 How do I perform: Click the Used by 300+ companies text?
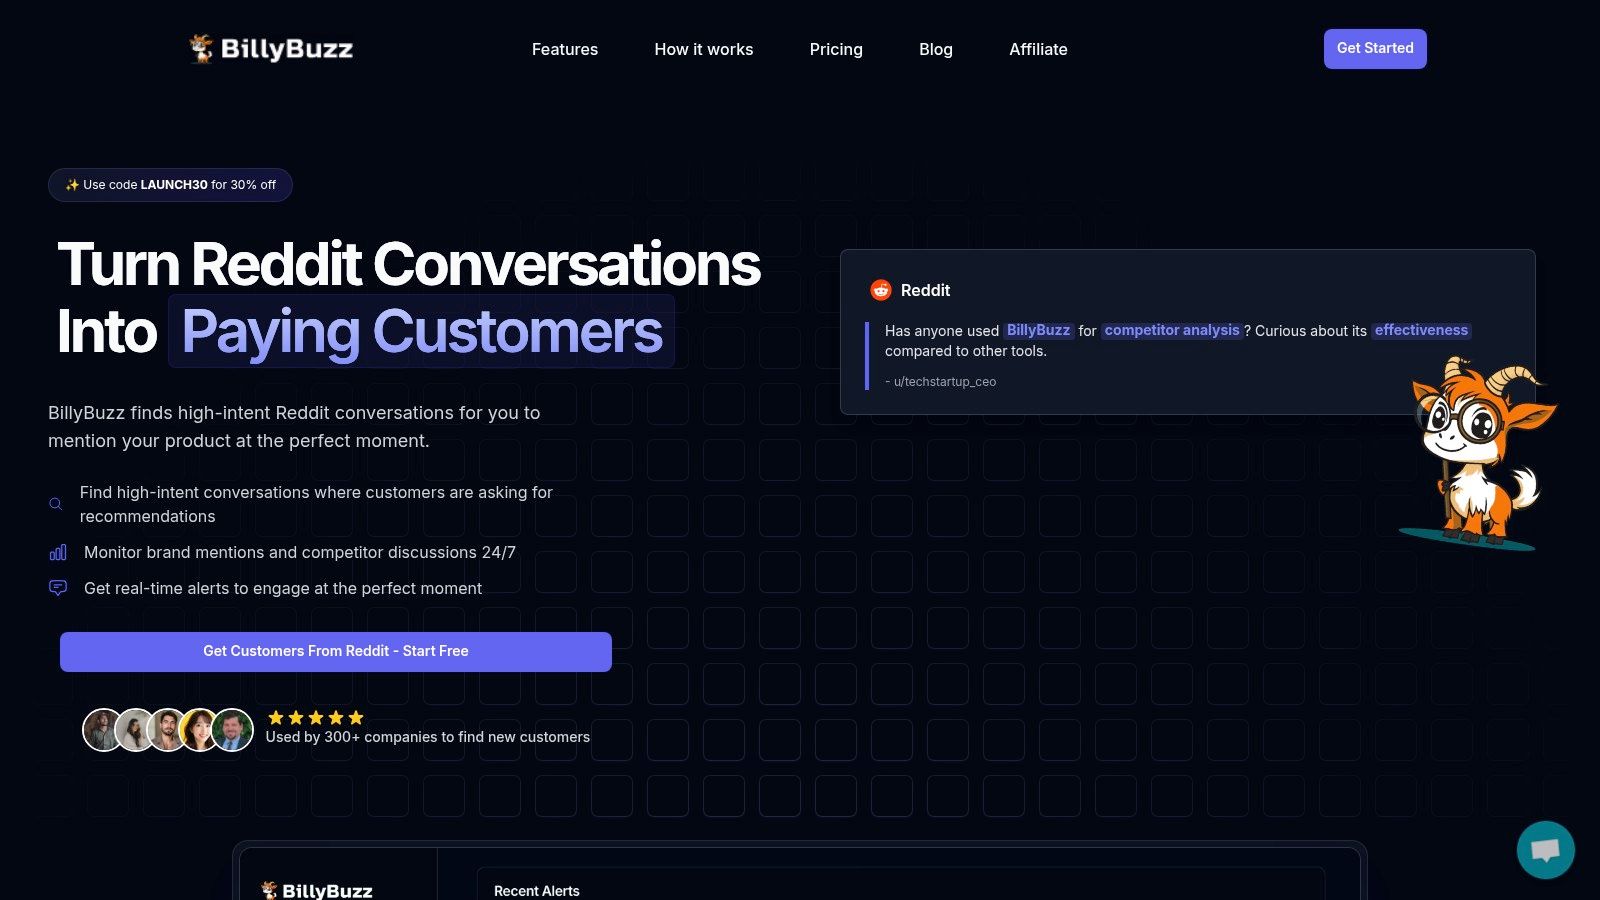[428, 737]
